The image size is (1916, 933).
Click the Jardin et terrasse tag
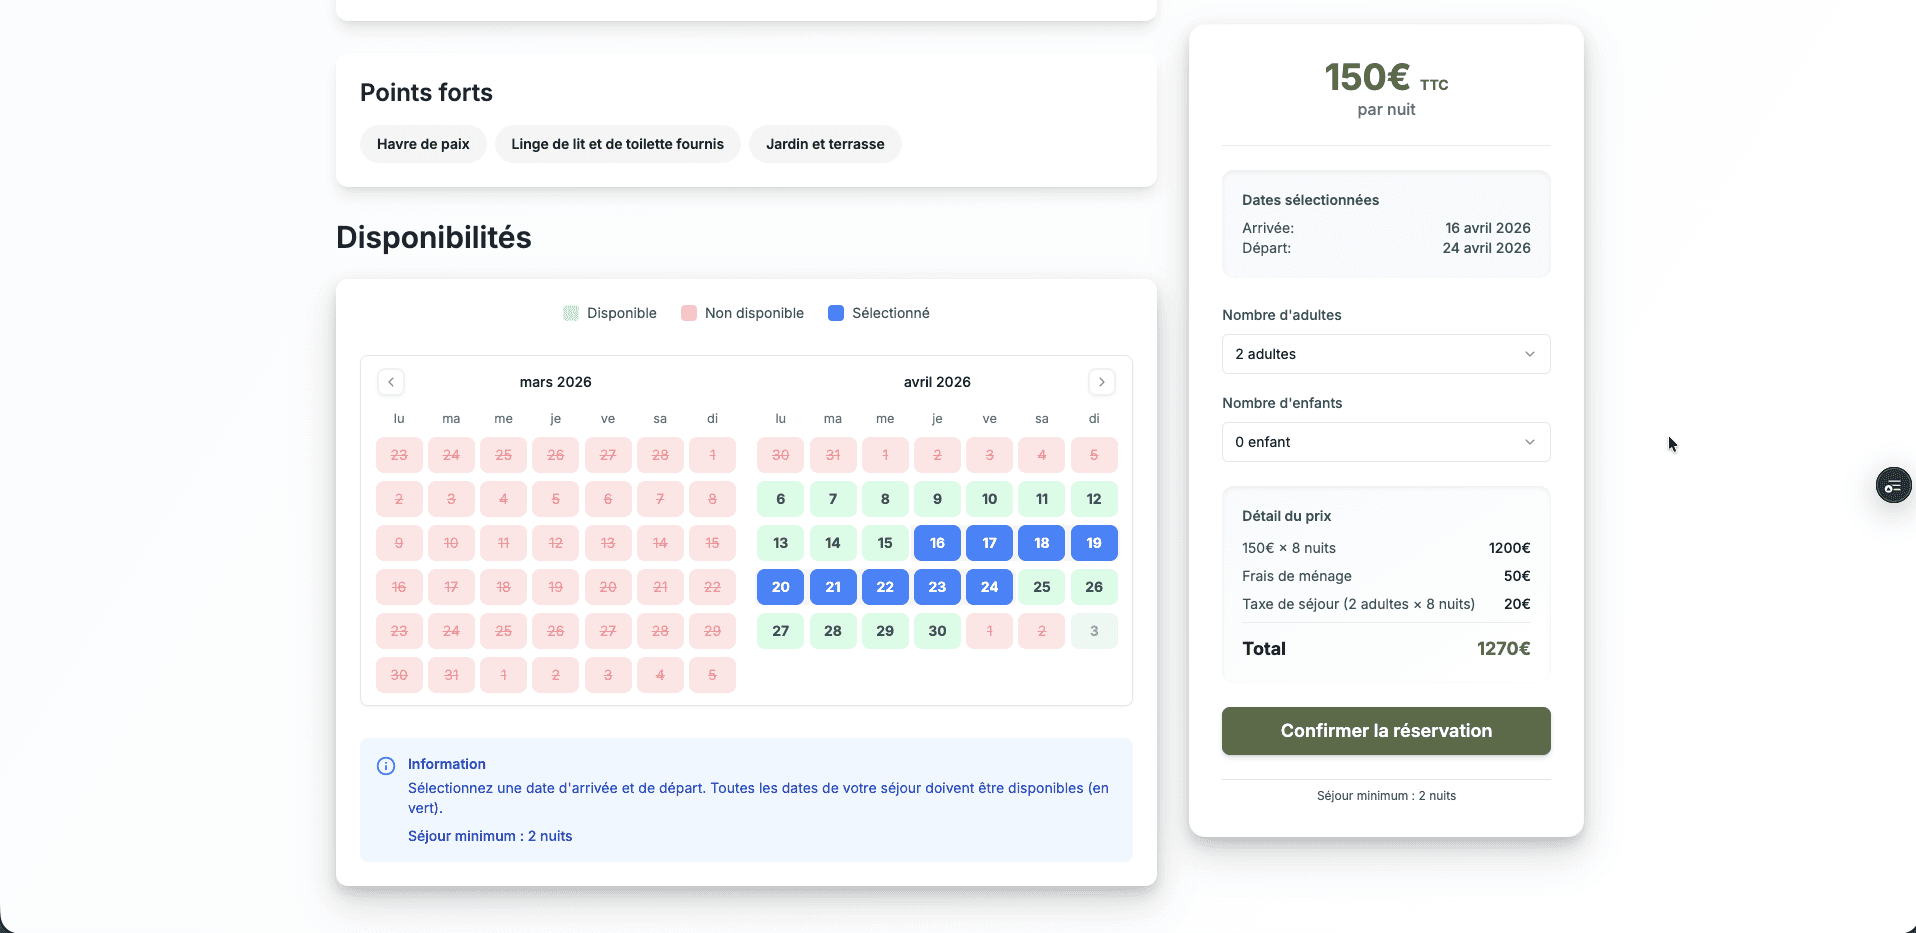click(x=825, y=144)
